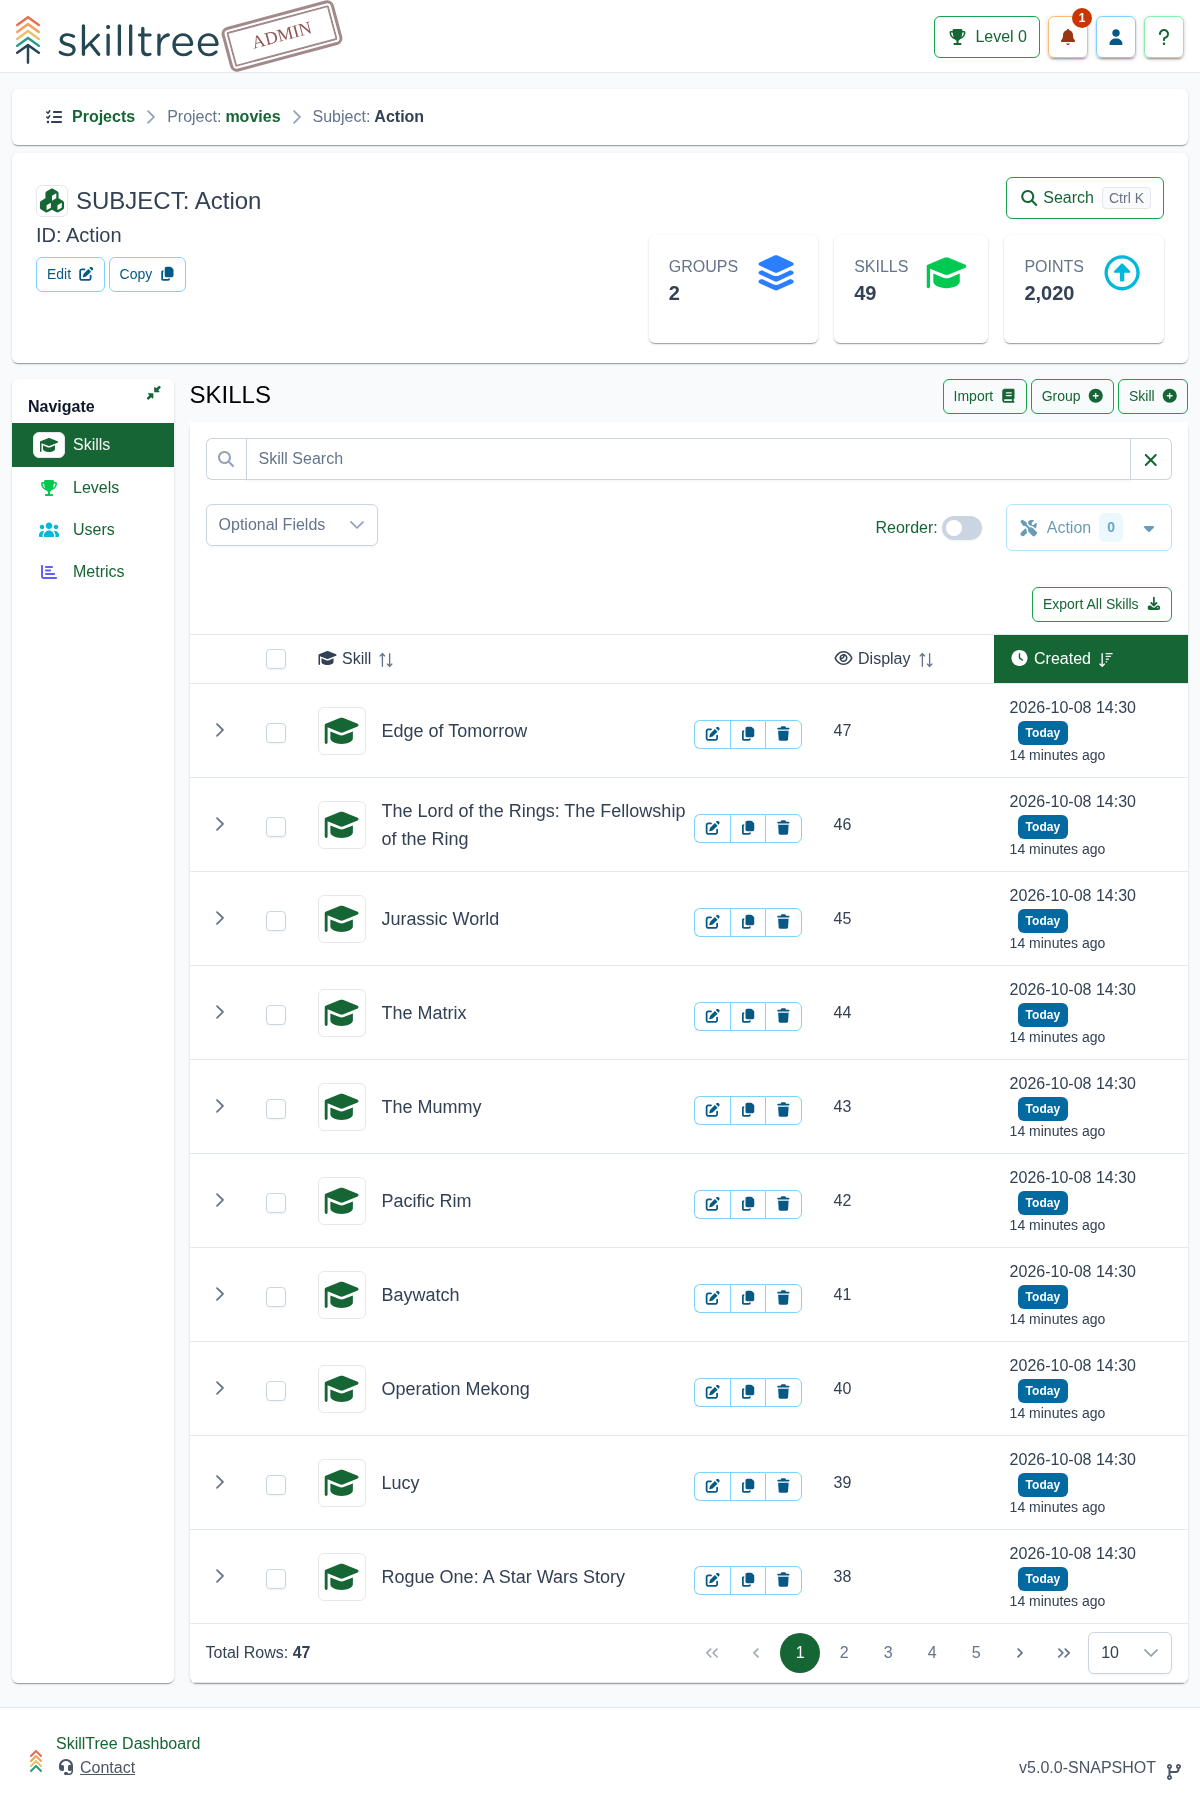Screen dimensions: 1200x1804
Task: Copy the Operation Mekong skill
Action: point(748,1392)
